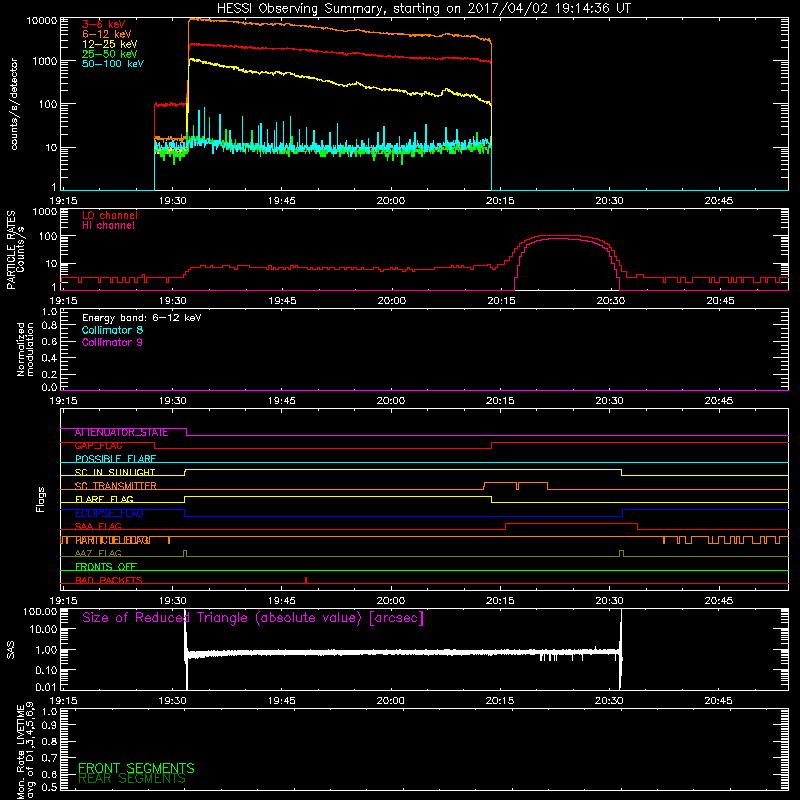Click the 0.2 tick on modulation axis
This screenshot has height=800, width=800.
pos(49,374)
